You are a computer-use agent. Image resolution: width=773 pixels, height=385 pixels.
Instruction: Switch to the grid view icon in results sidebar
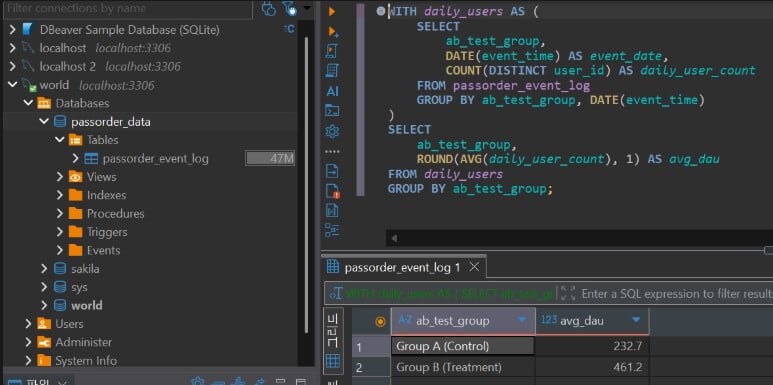[x=333, y=361]
